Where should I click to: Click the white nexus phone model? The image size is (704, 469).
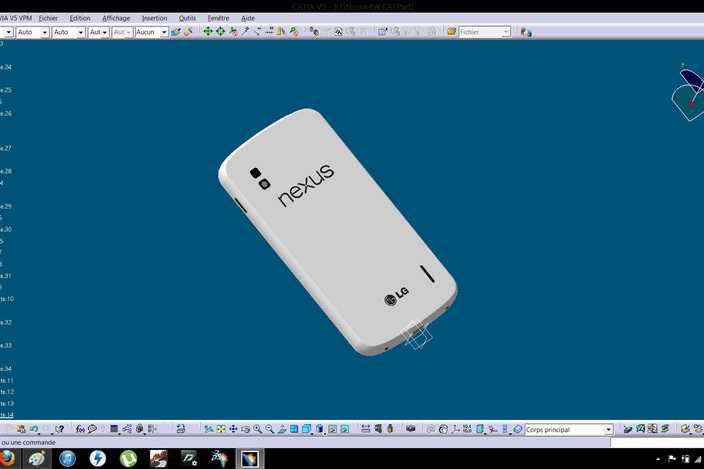(x=337, y=233)
